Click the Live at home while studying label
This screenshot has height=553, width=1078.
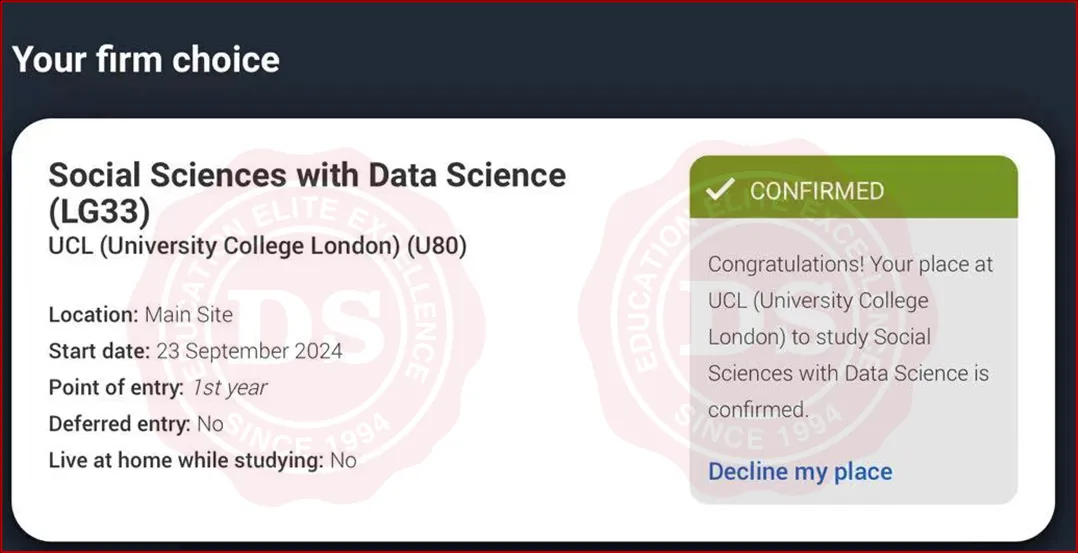[x=186, y=460]
